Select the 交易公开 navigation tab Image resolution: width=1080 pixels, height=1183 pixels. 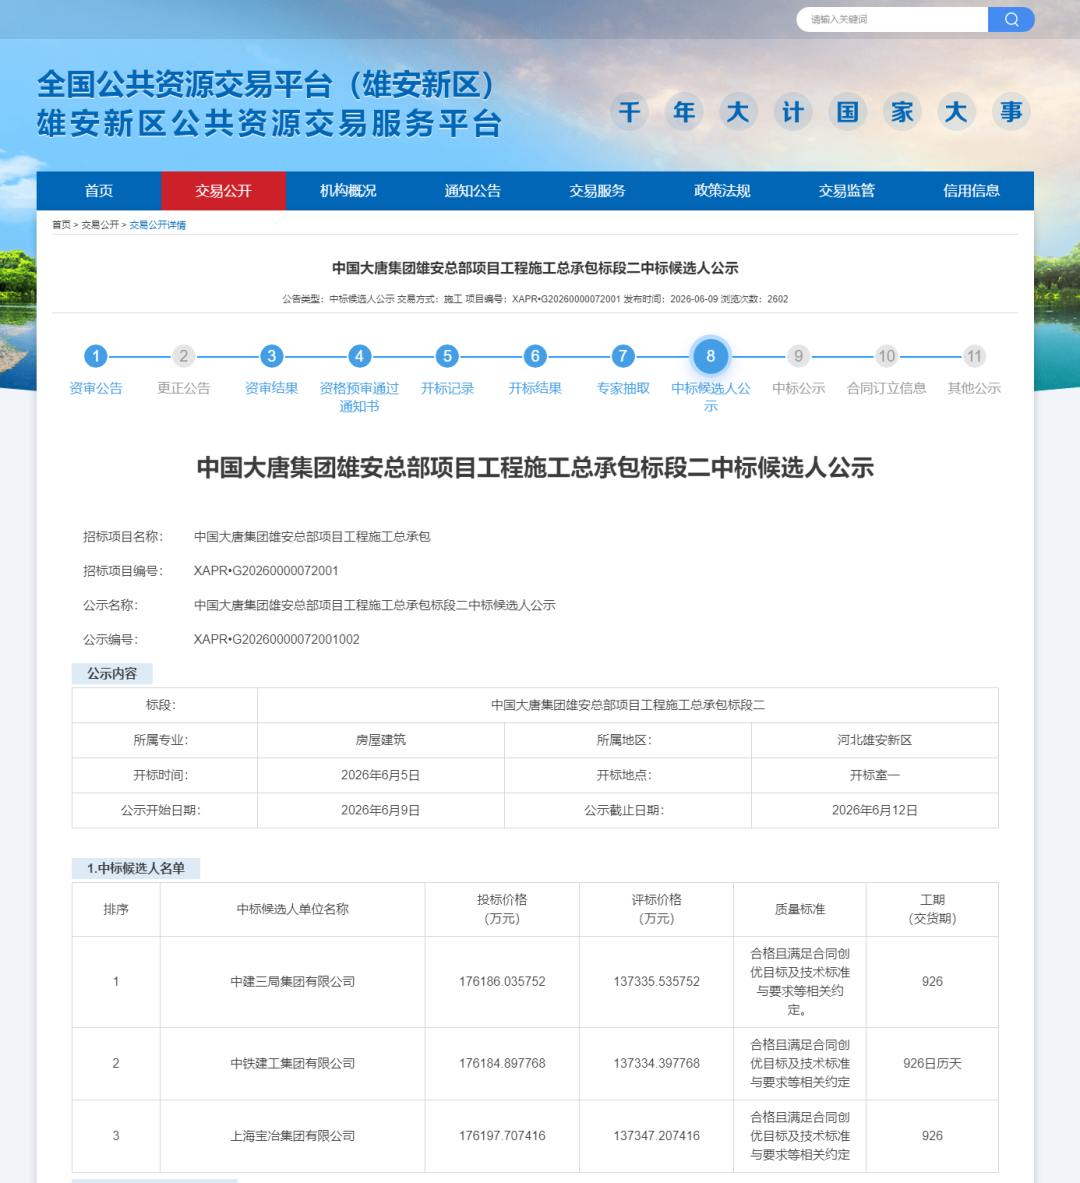pos(223,191)
